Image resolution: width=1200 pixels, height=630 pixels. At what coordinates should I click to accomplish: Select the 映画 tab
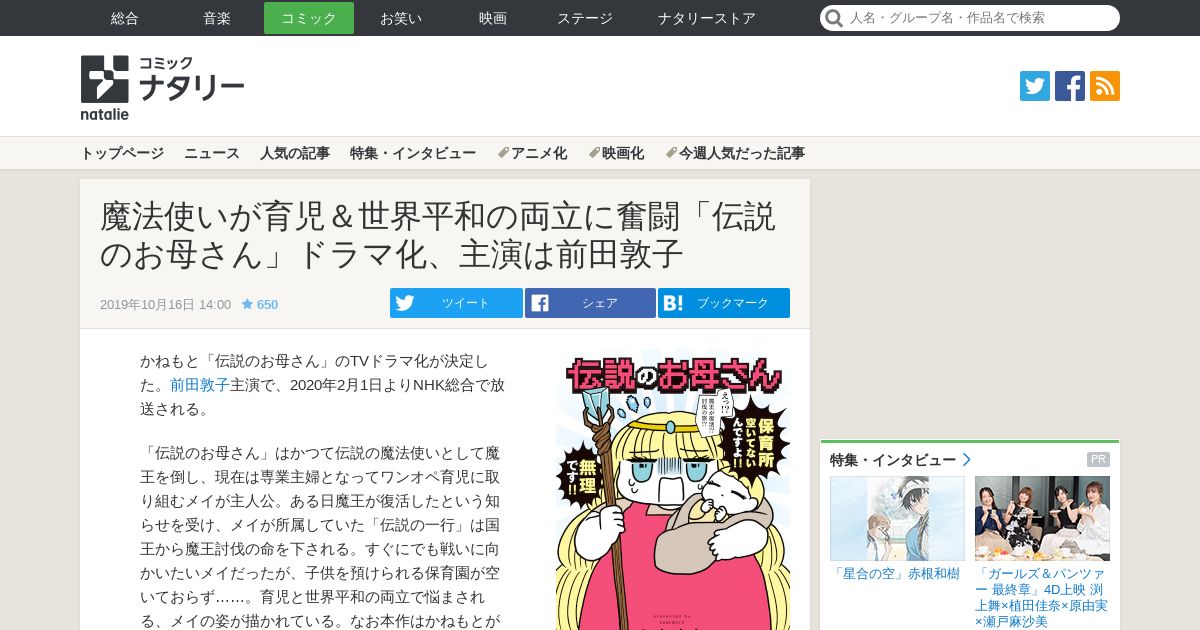point(493,18)
